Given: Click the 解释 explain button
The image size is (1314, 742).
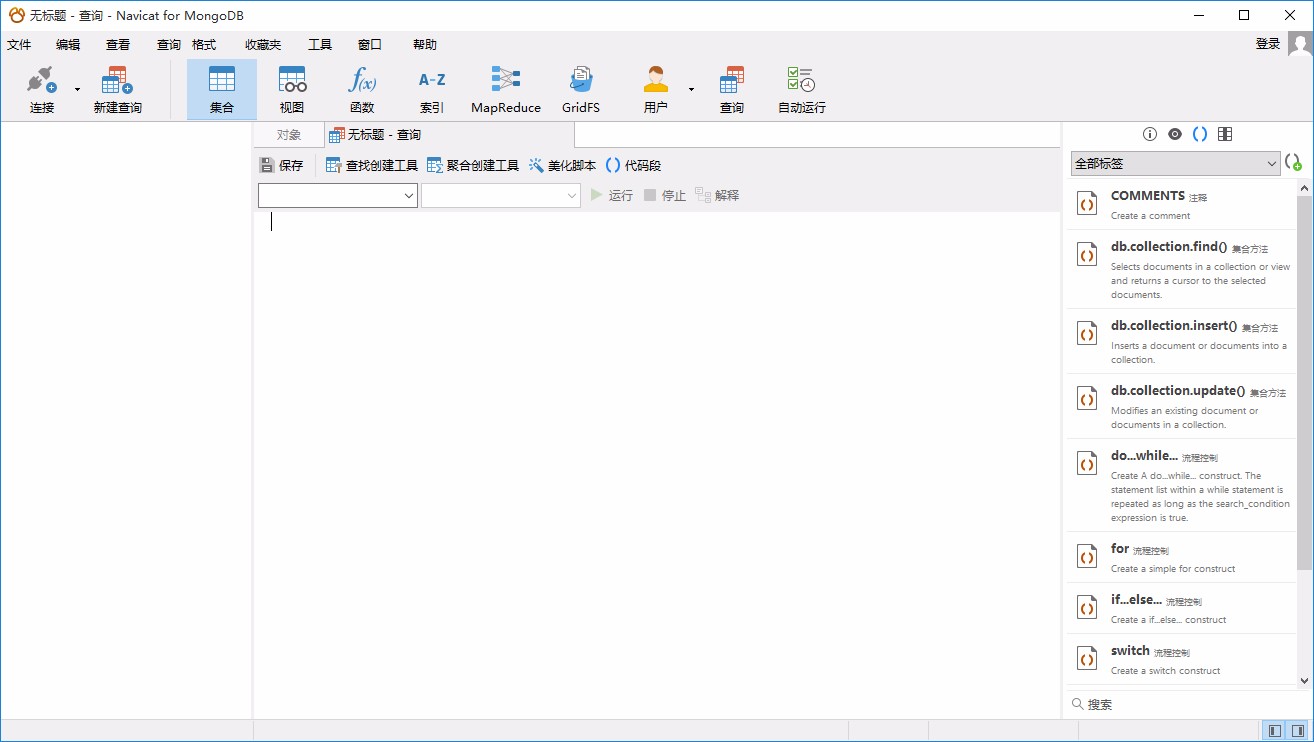Looking at the screenshot, I should tap(717, 196).
